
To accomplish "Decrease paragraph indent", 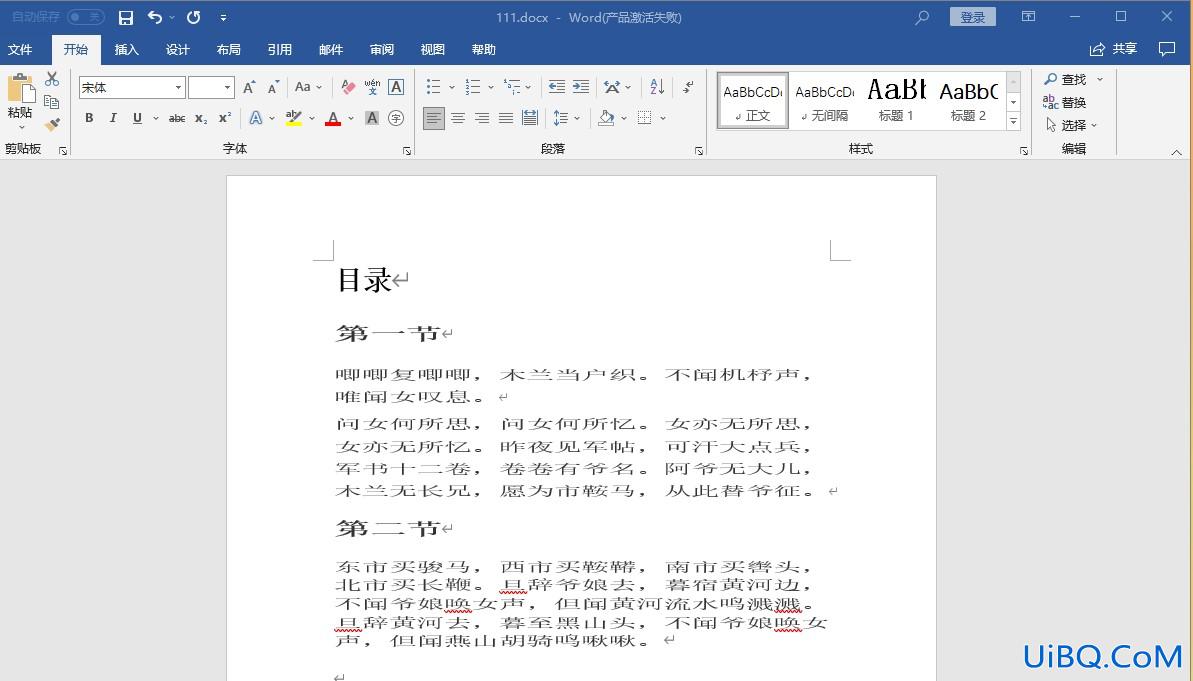I will [556, 87].
